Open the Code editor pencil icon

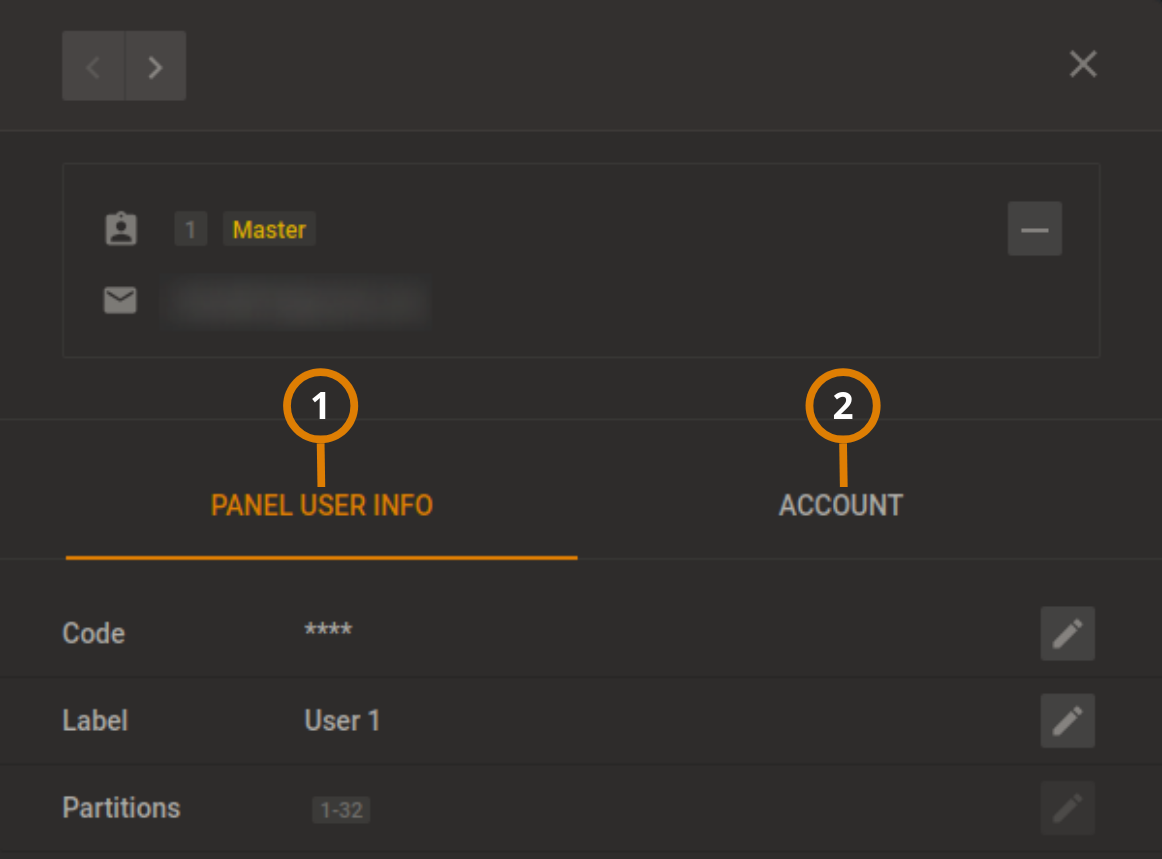point(1067,633)
